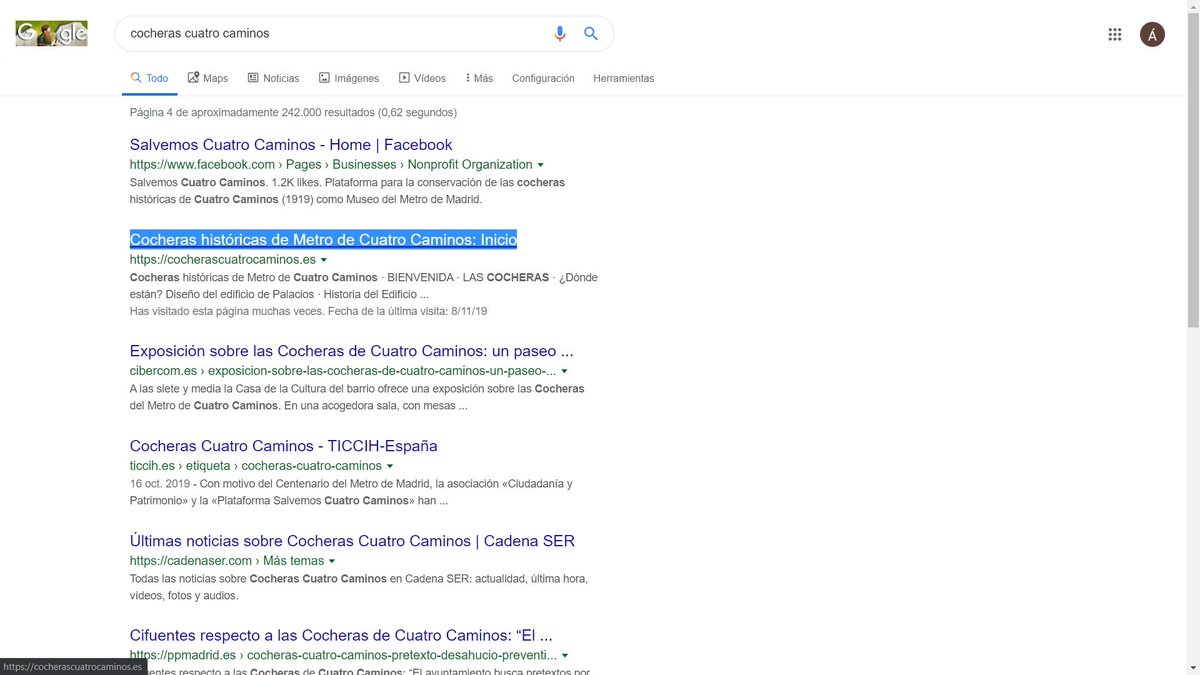Open the Más options menu
Viewport: 1200px width, 675px height.
pos(479,78)
